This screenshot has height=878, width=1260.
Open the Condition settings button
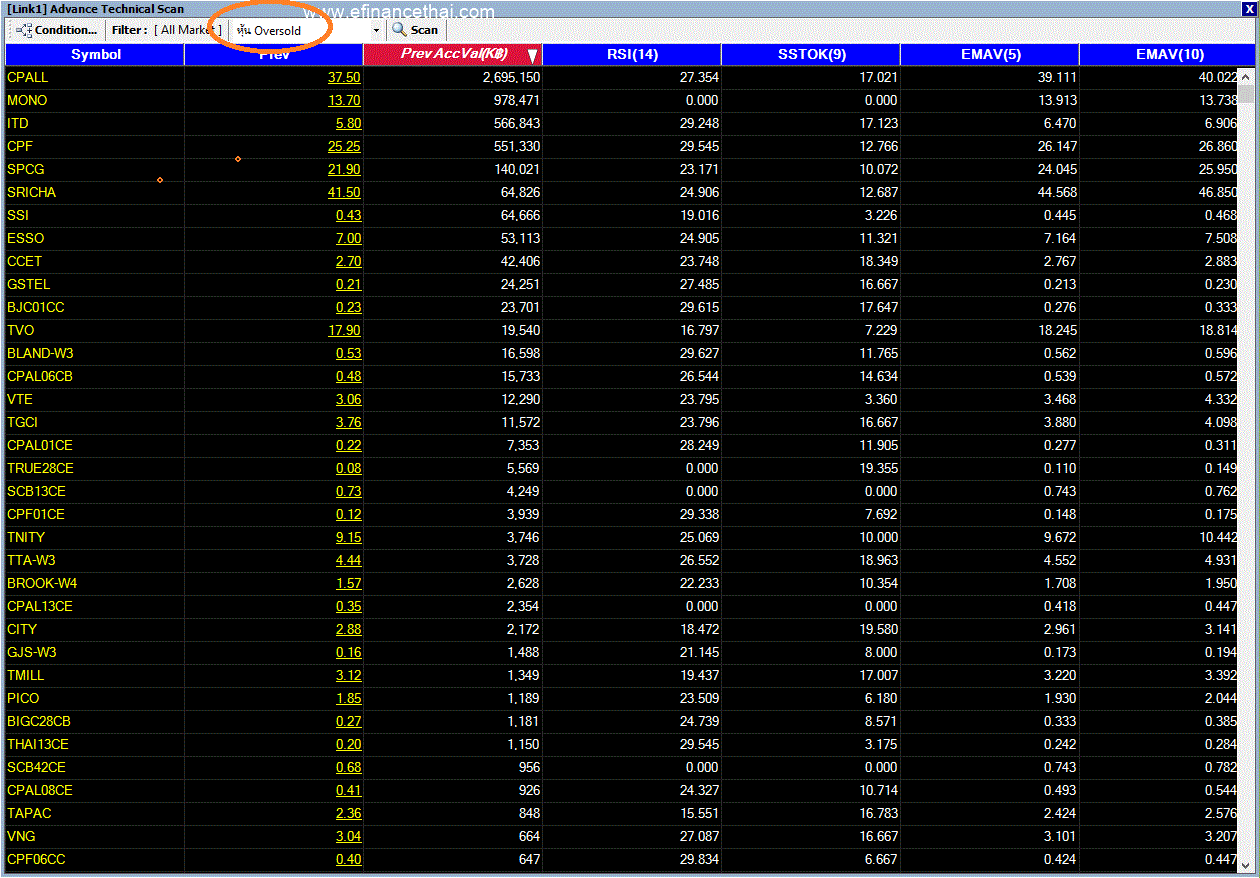tap(56, 30)
